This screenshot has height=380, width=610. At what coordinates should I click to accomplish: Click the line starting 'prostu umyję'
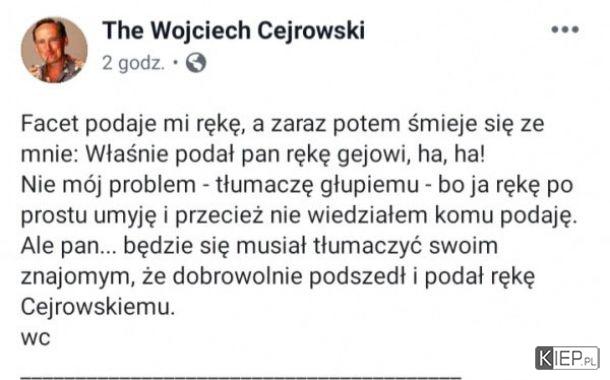[299, 216]
